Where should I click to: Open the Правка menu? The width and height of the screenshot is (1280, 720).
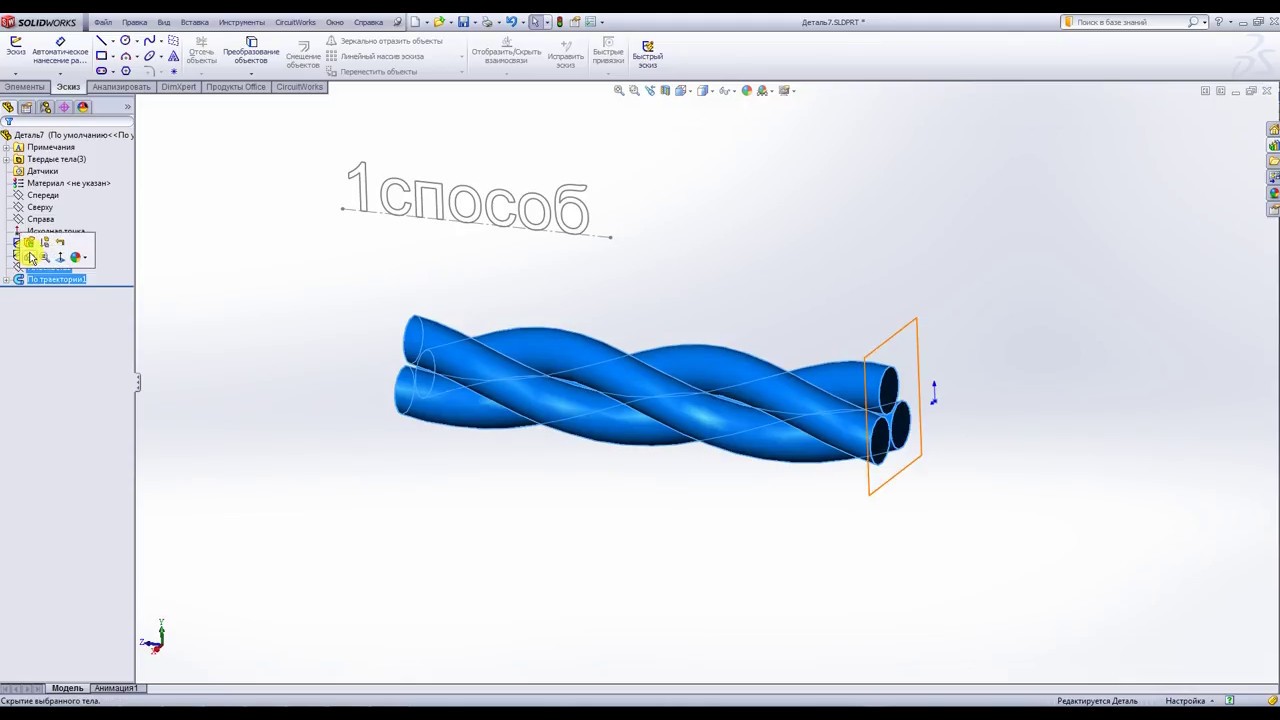tap(134, 22)
